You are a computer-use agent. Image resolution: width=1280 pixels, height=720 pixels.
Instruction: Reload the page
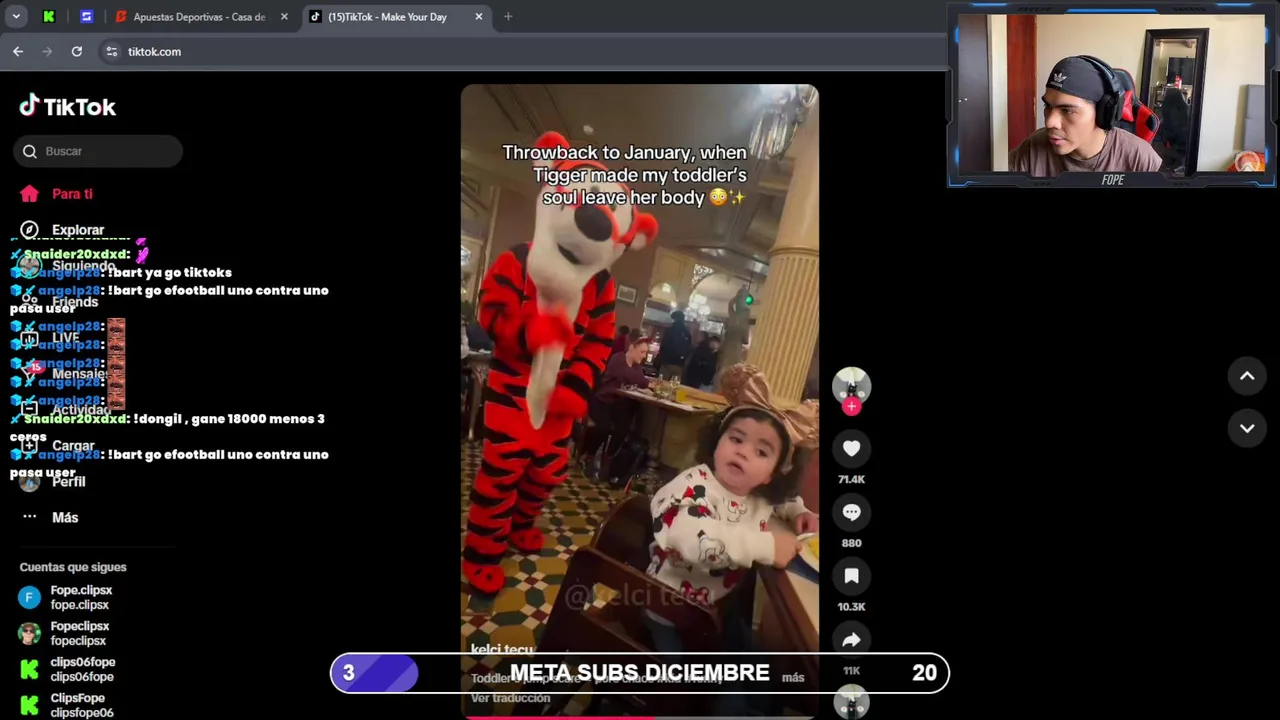76,51
